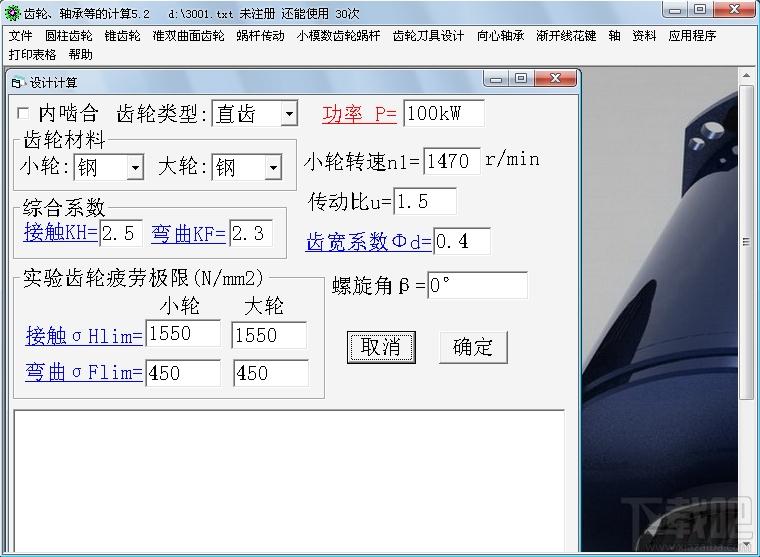
Task: Maximize the 设计计算 inner window
Action: click(521, 79)
